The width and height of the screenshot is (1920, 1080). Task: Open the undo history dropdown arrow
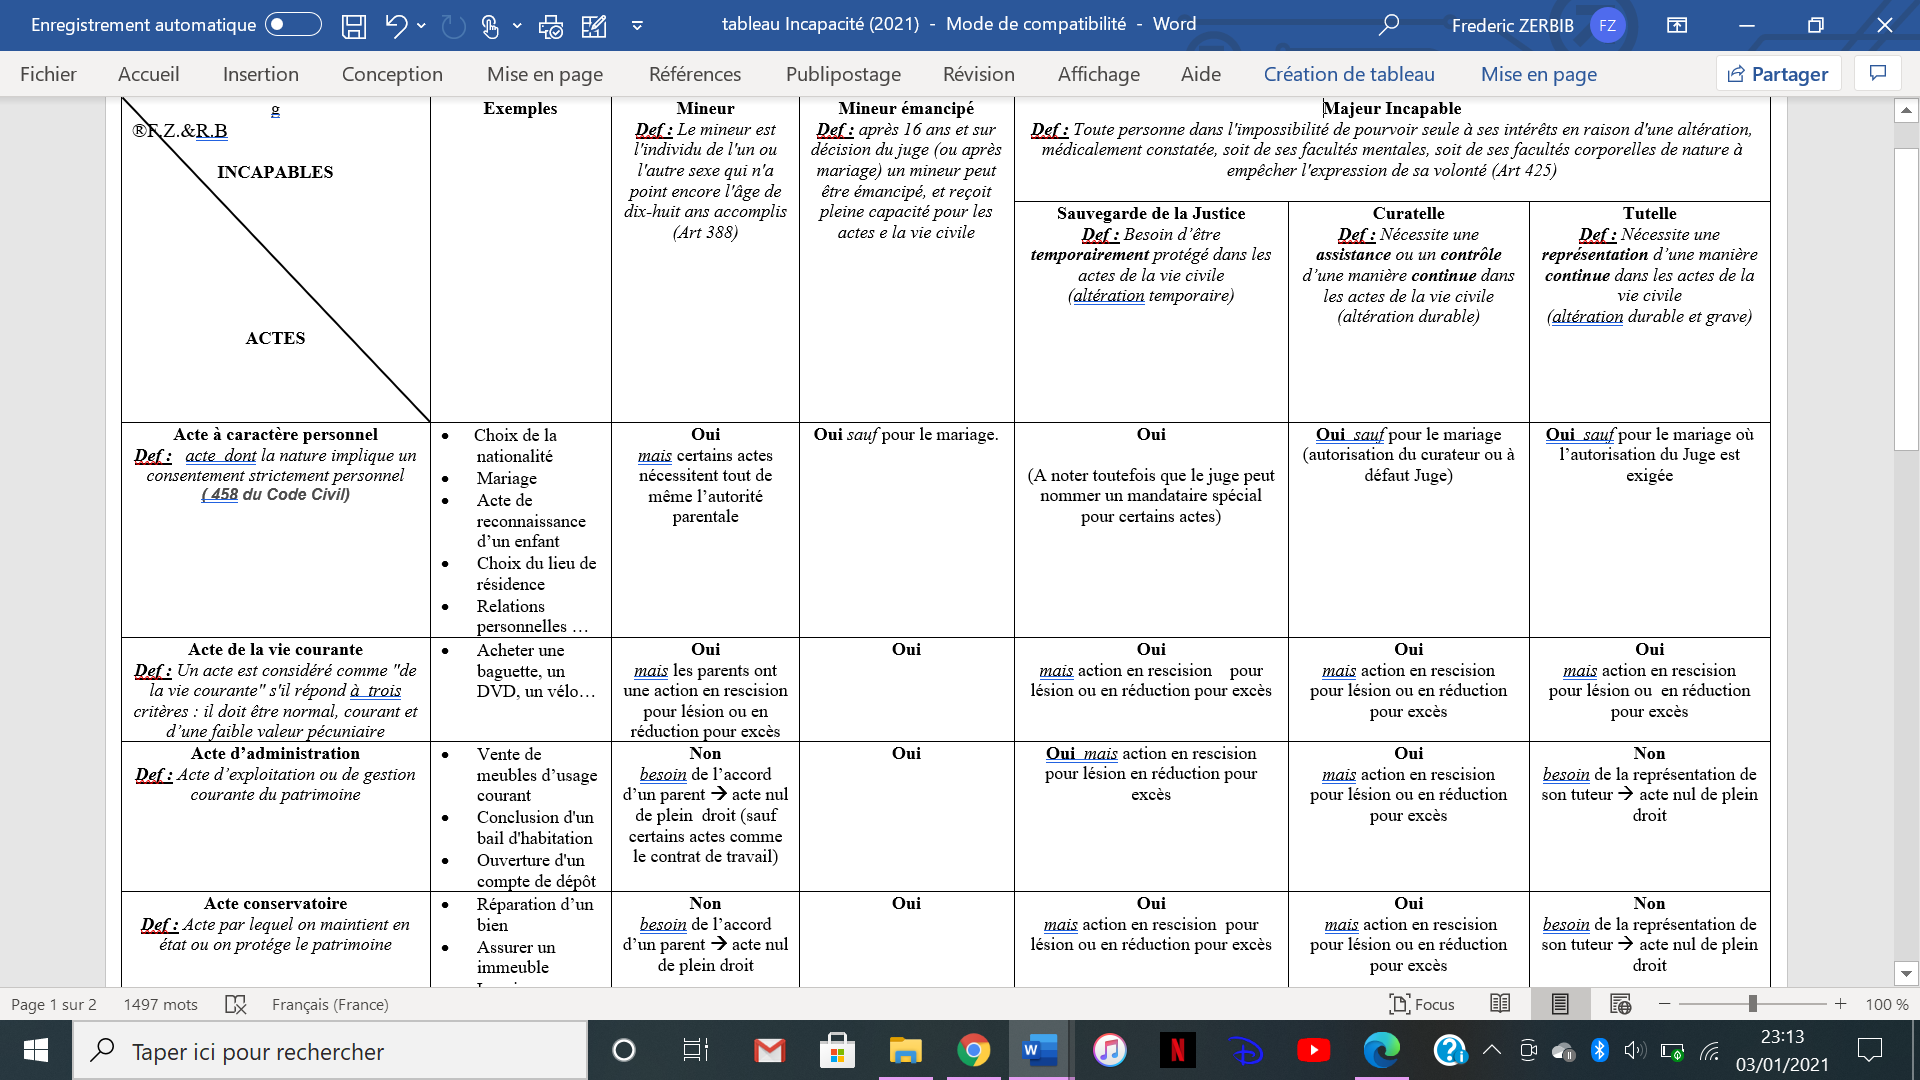click(x=421, y=26)
